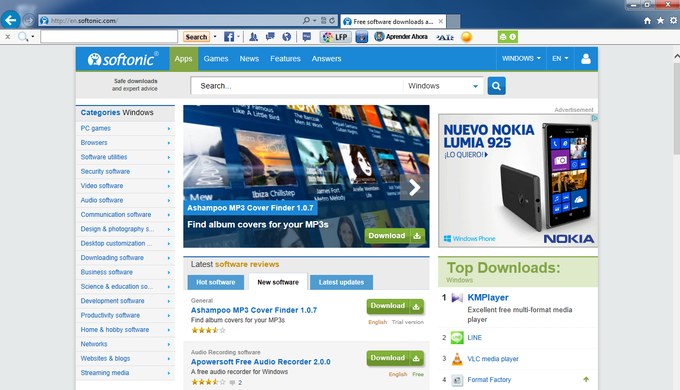Open browser Tools gear icon
This screenshot has height=390, width=680.
pos(673,20)
